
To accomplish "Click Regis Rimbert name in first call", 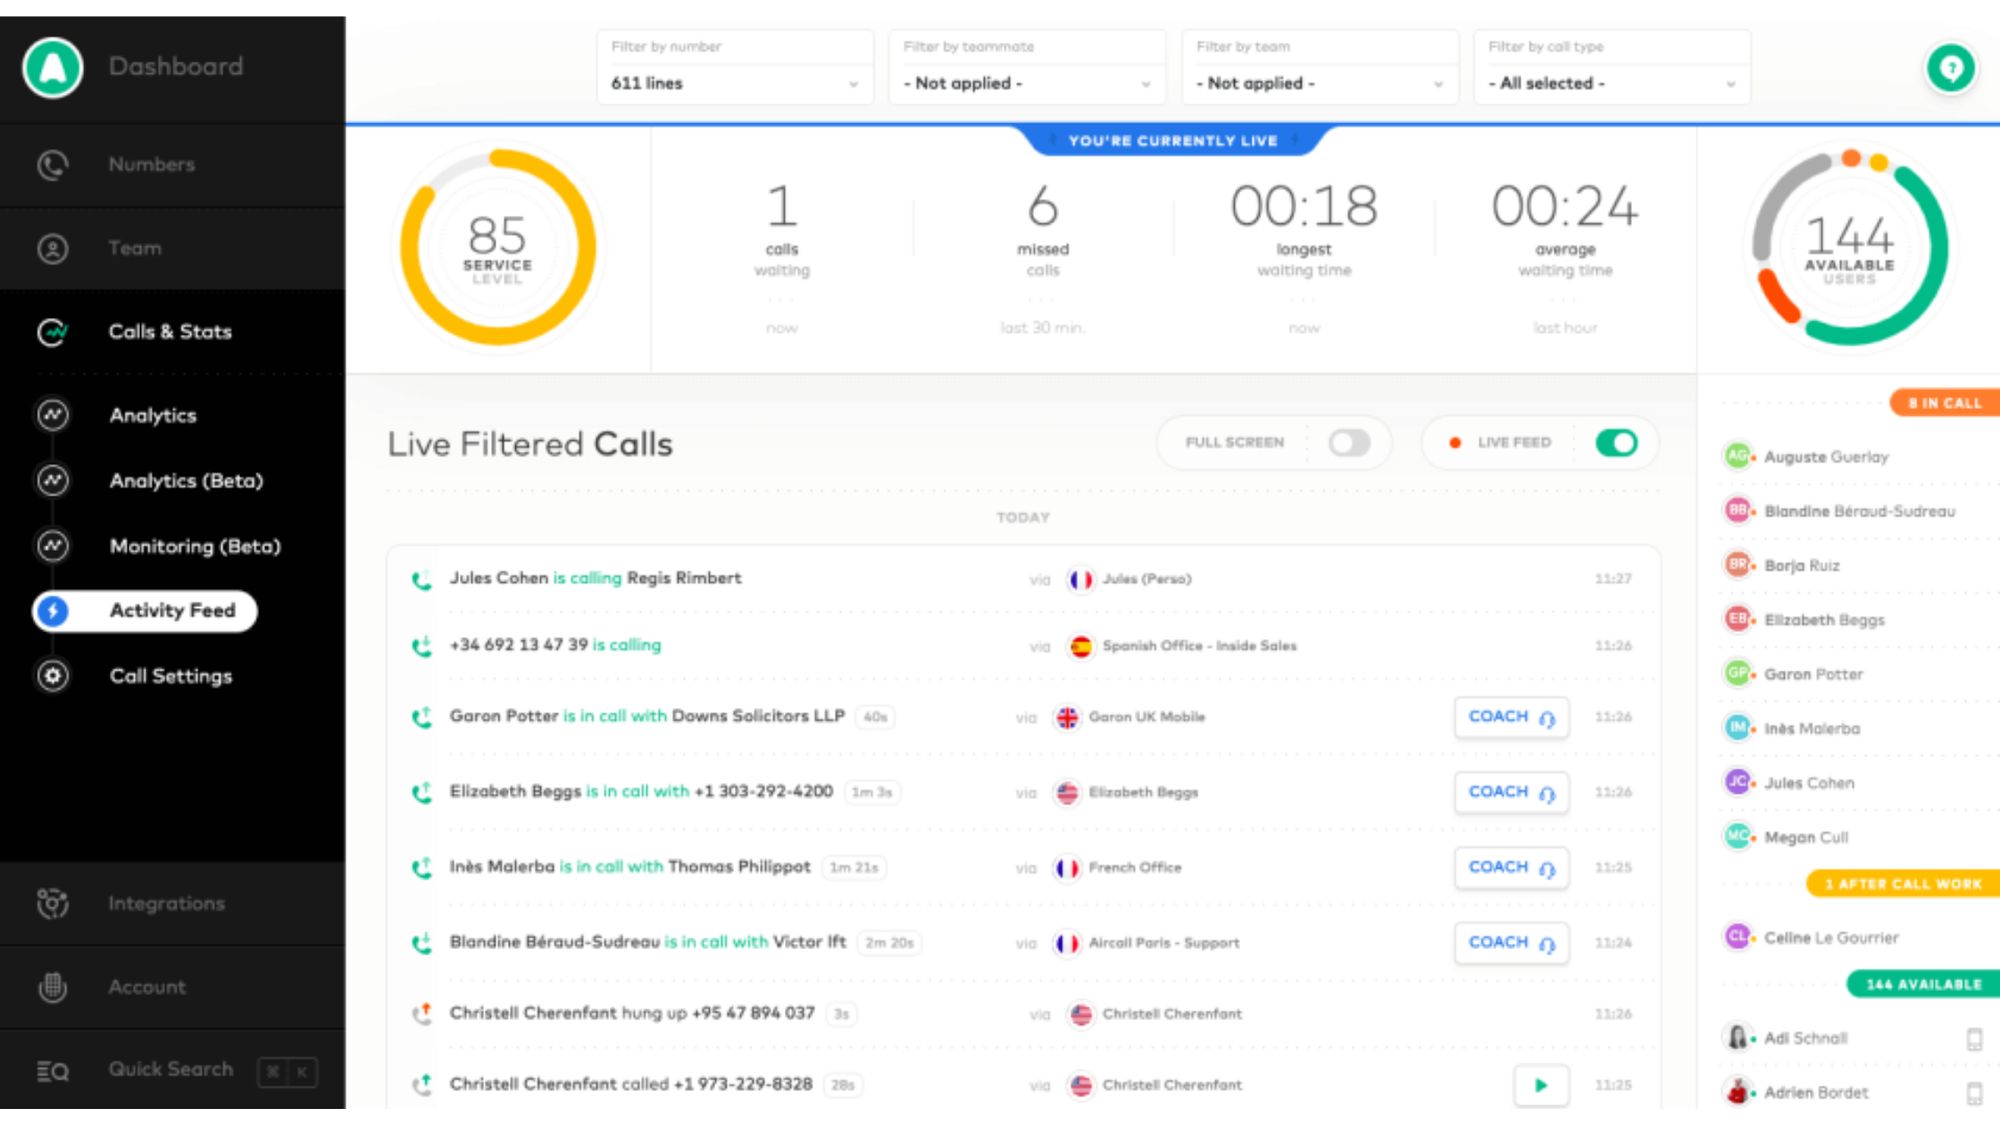I will point(684,578).
